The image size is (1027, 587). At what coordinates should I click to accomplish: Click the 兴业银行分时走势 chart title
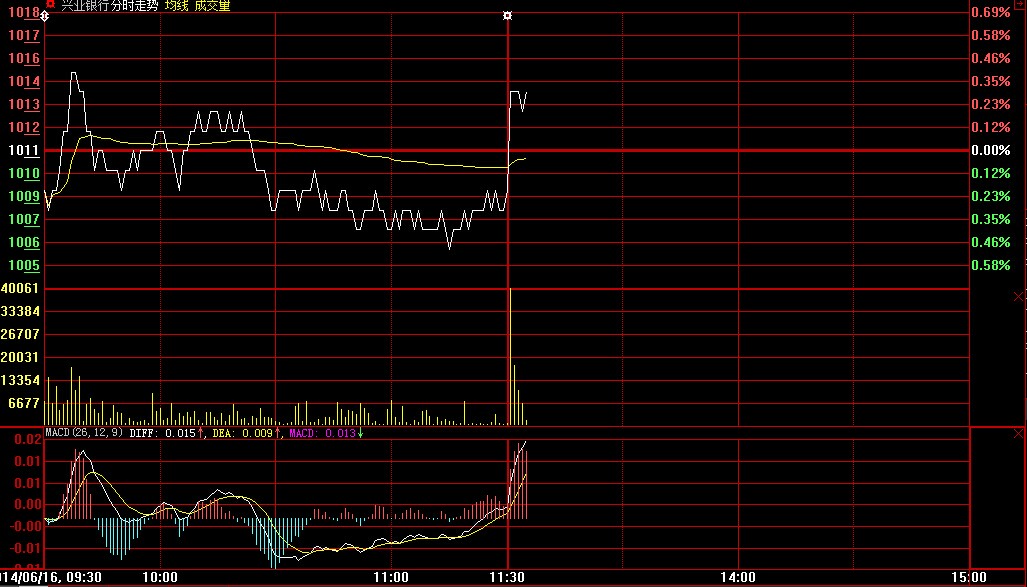(109, 6)
